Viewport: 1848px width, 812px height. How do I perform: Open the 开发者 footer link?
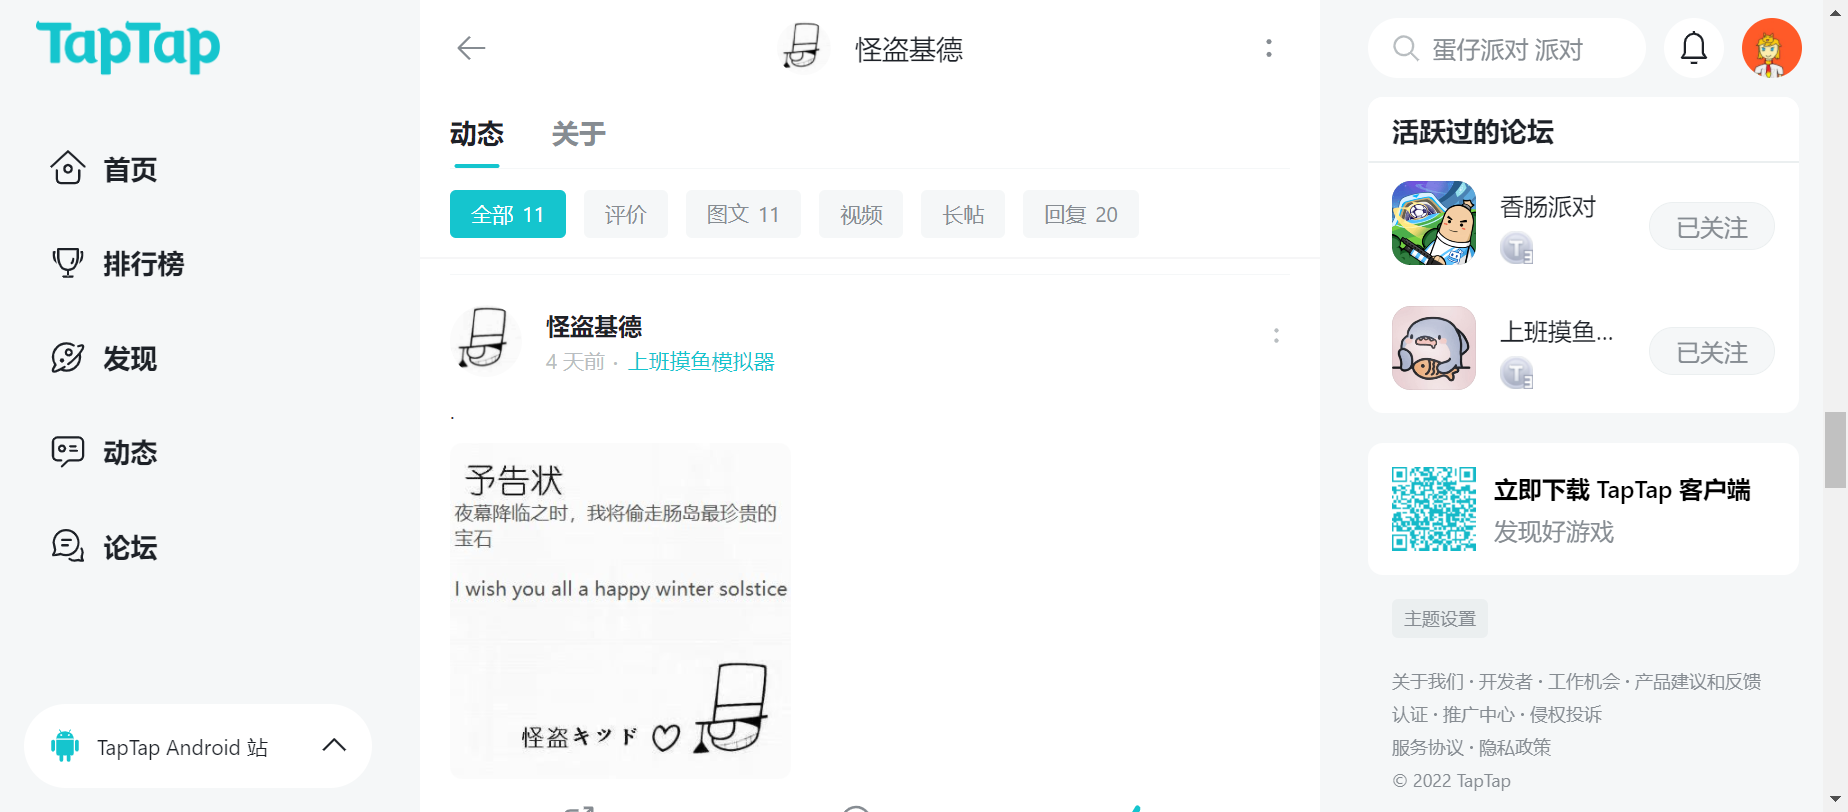[1505, 682]
